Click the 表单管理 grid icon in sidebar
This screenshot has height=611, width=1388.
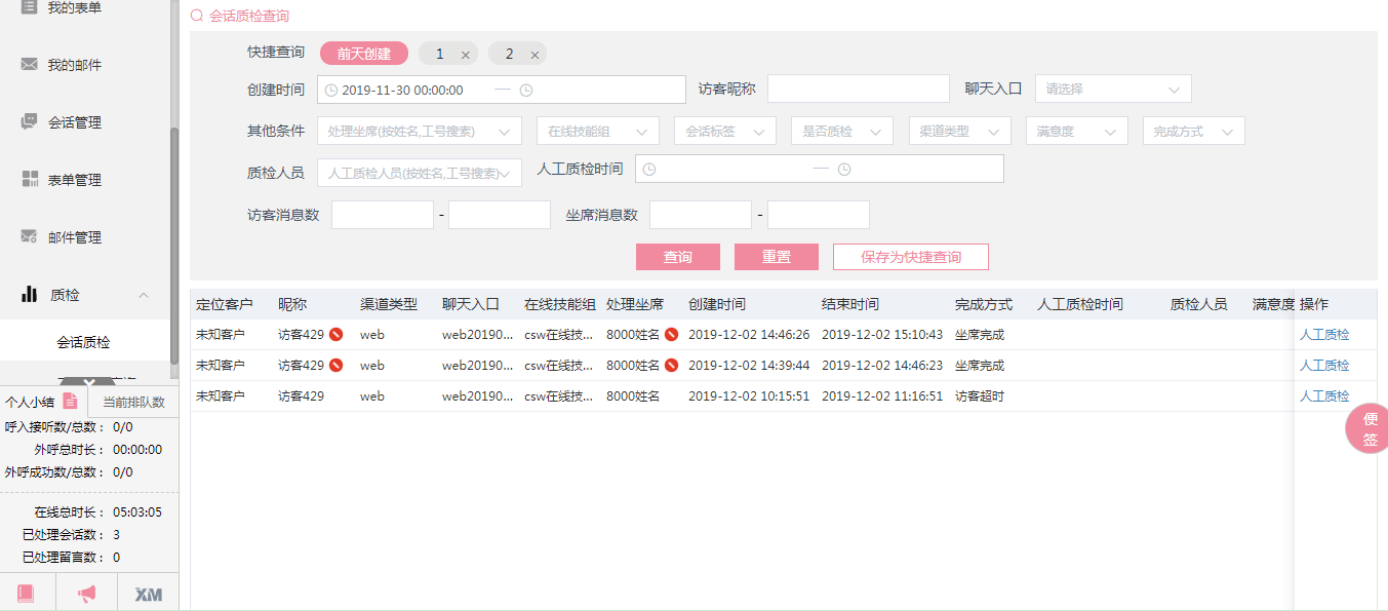pos(29,179)
